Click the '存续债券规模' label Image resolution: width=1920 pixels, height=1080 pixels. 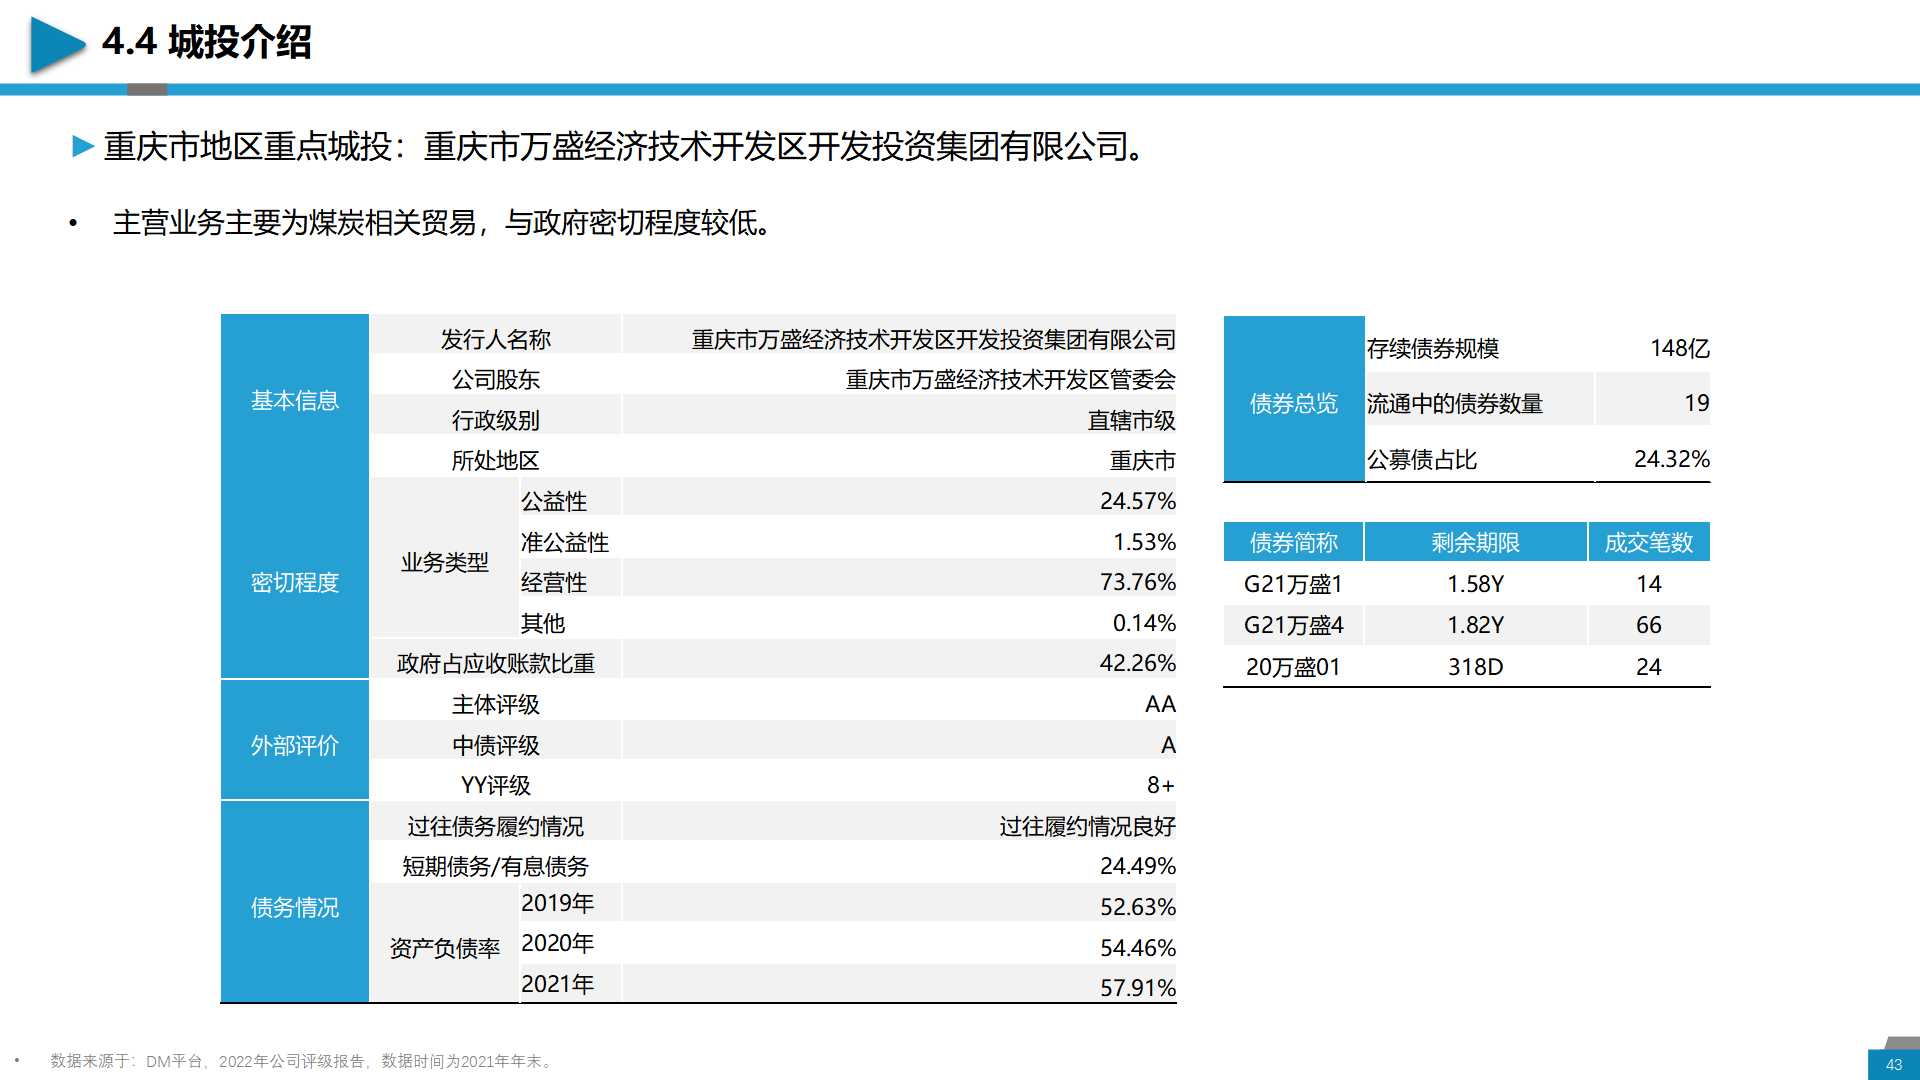pos(1433,349)
